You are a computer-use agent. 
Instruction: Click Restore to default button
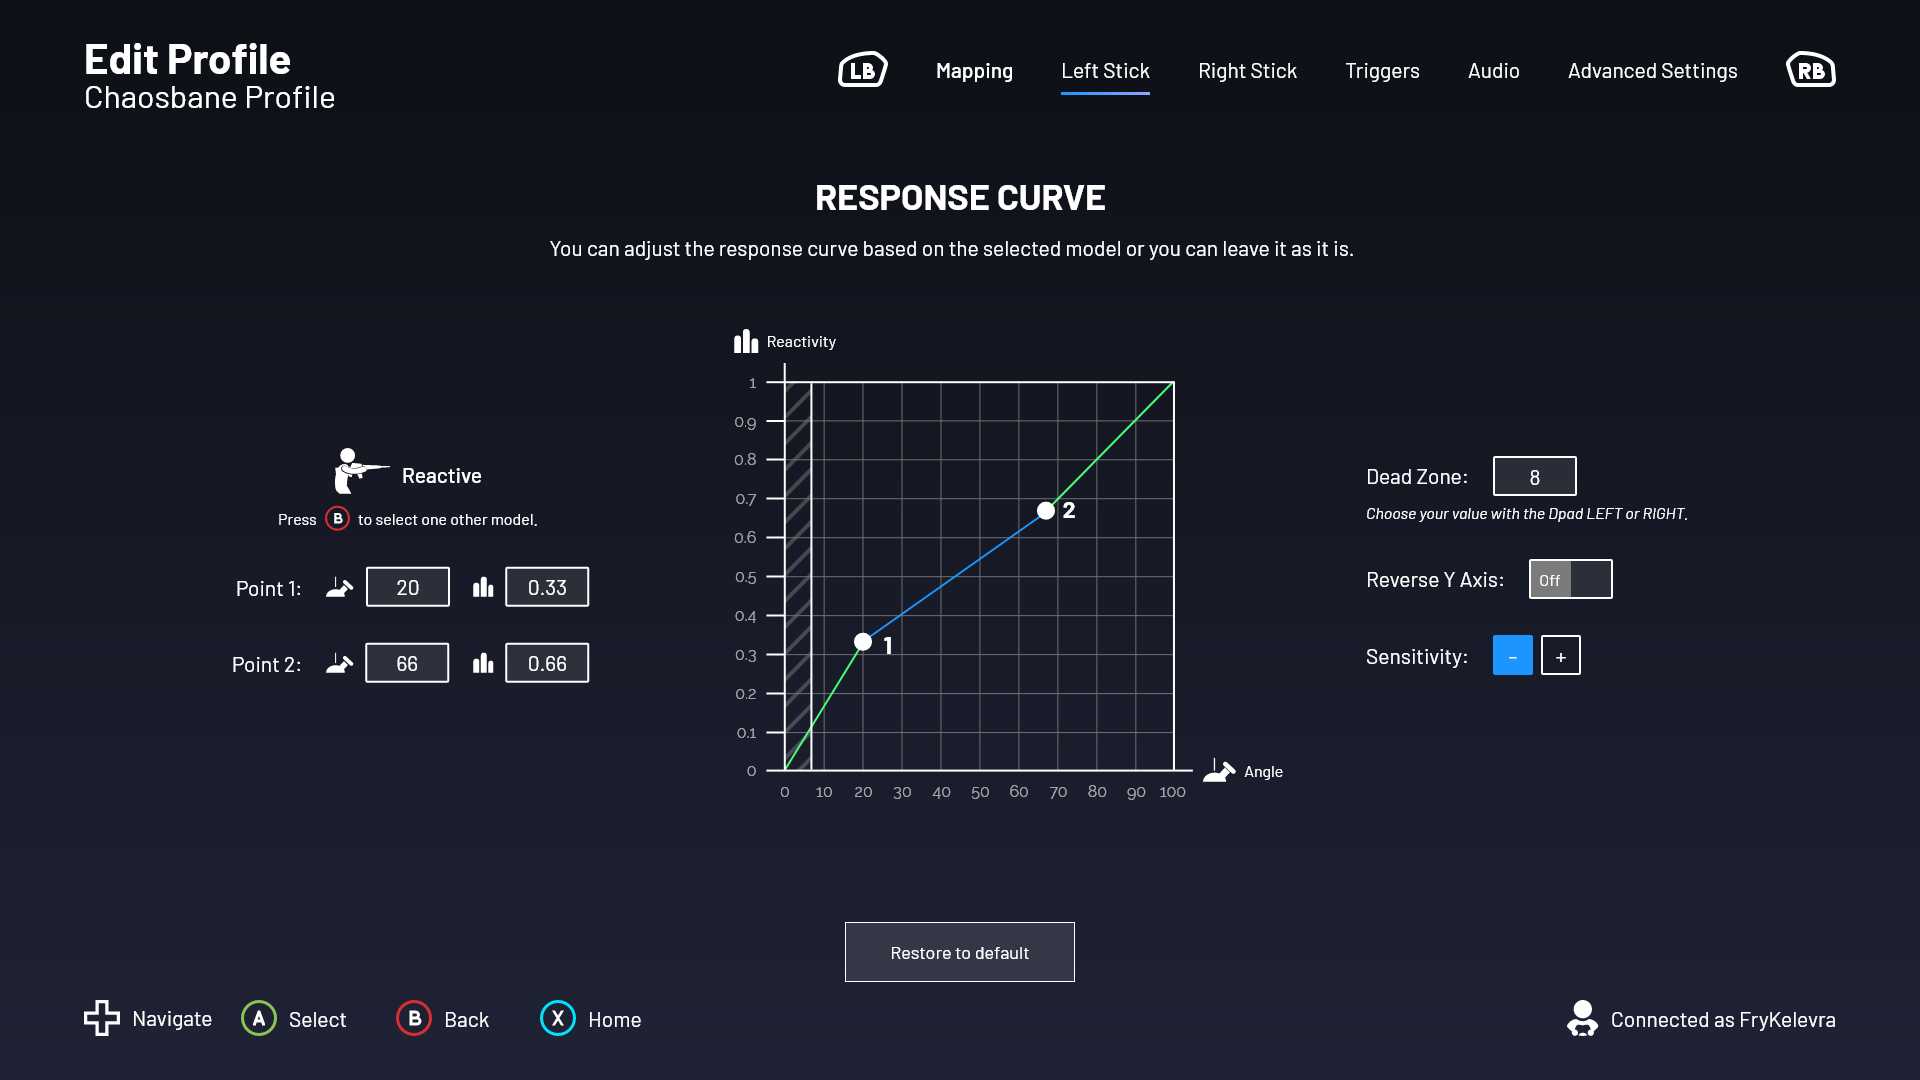[959, 952]
